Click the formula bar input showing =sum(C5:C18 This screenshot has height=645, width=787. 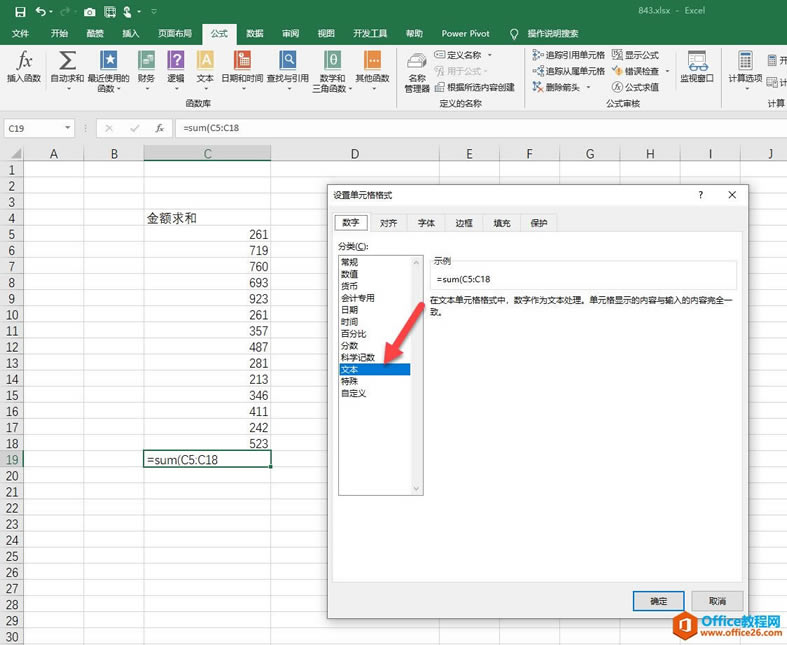(x=481, y=128)
